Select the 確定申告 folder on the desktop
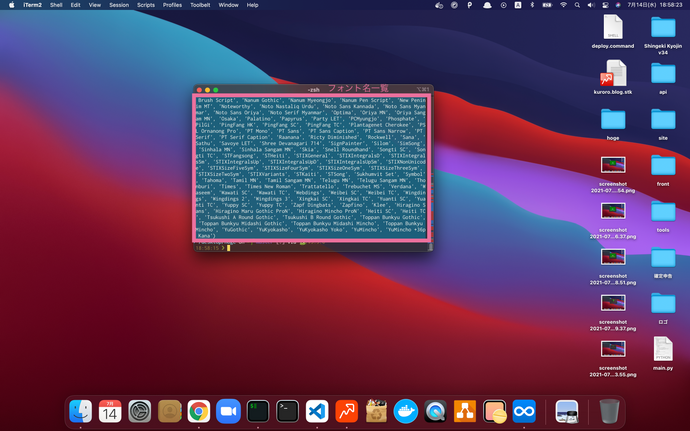The image size is (690, 431). tap(663, 258)
